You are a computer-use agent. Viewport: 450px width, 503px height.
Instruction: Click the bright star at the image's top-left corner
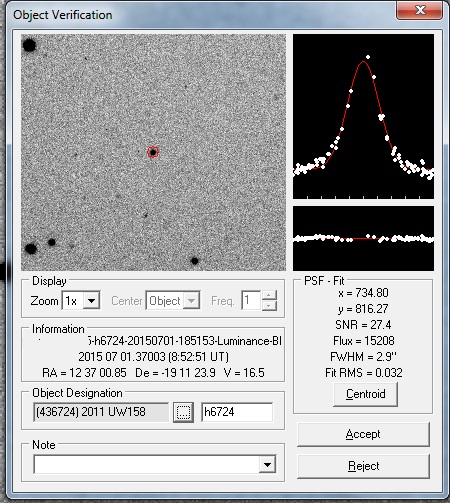pyautogui.click(x=29, y=45)
